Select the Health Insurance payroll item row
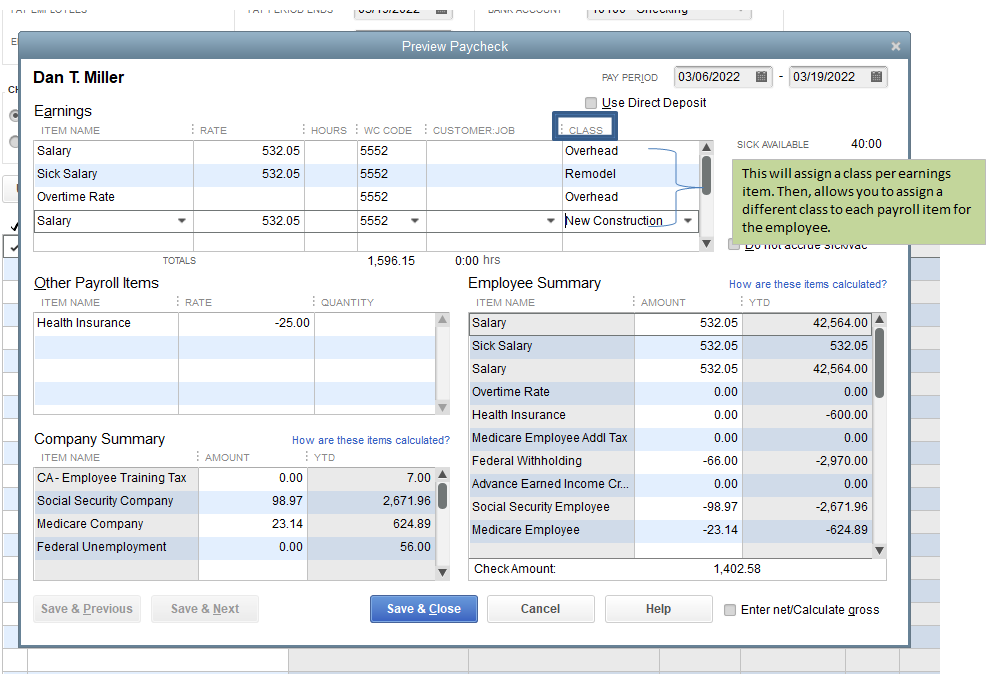 coord(106,323)
